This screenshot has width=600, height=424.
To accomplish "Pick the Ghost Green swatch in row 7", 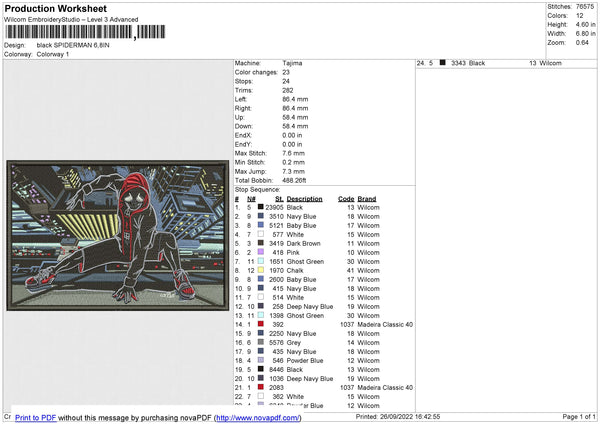I will [261, 261].
